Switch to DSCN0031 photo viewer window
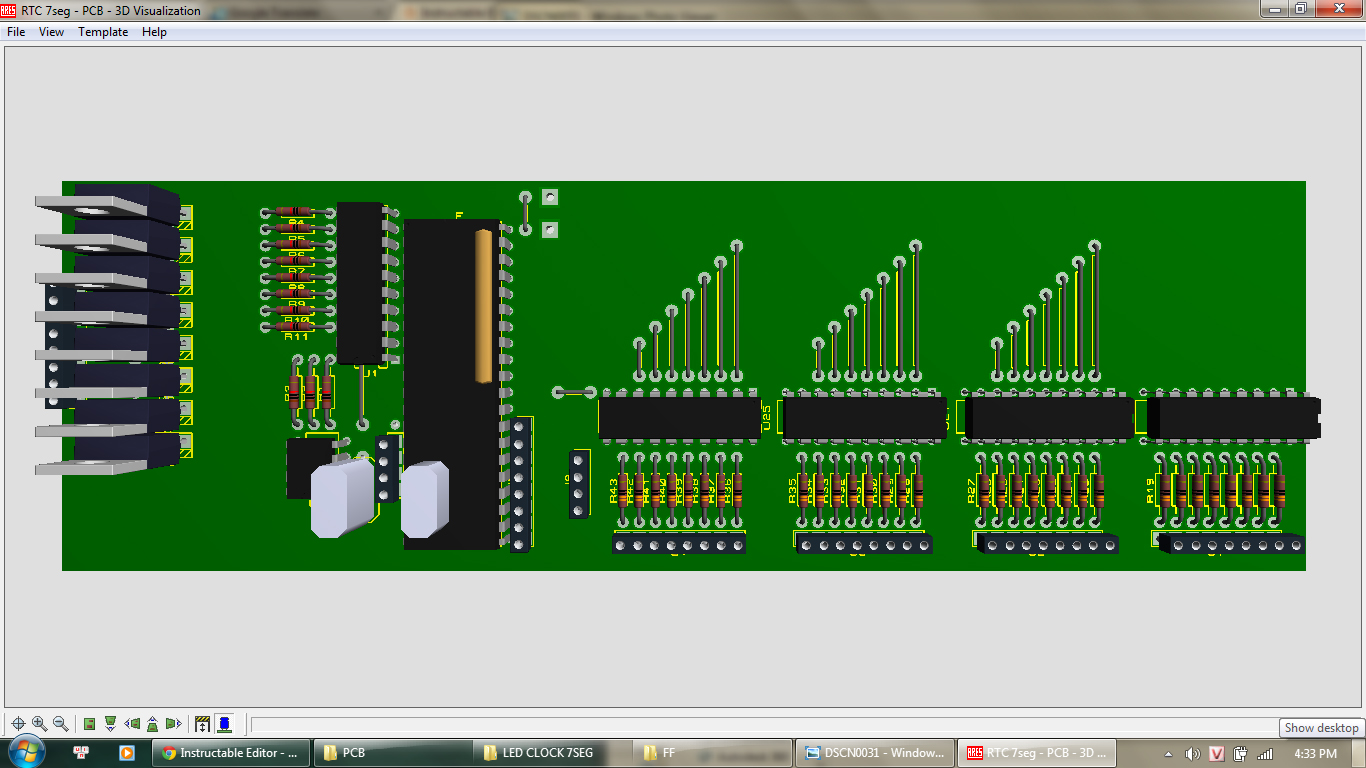 [x=875, y=752]
